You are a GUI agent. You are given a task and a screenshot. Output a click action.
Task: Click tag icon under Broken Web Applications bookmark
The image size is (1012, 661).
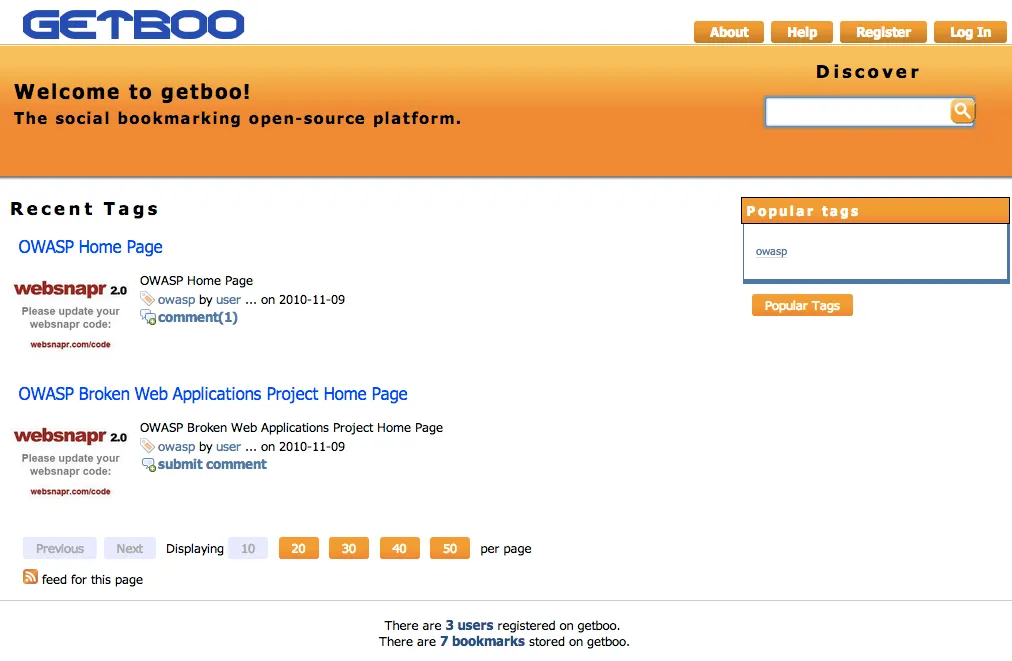click(x=147, y=446)
